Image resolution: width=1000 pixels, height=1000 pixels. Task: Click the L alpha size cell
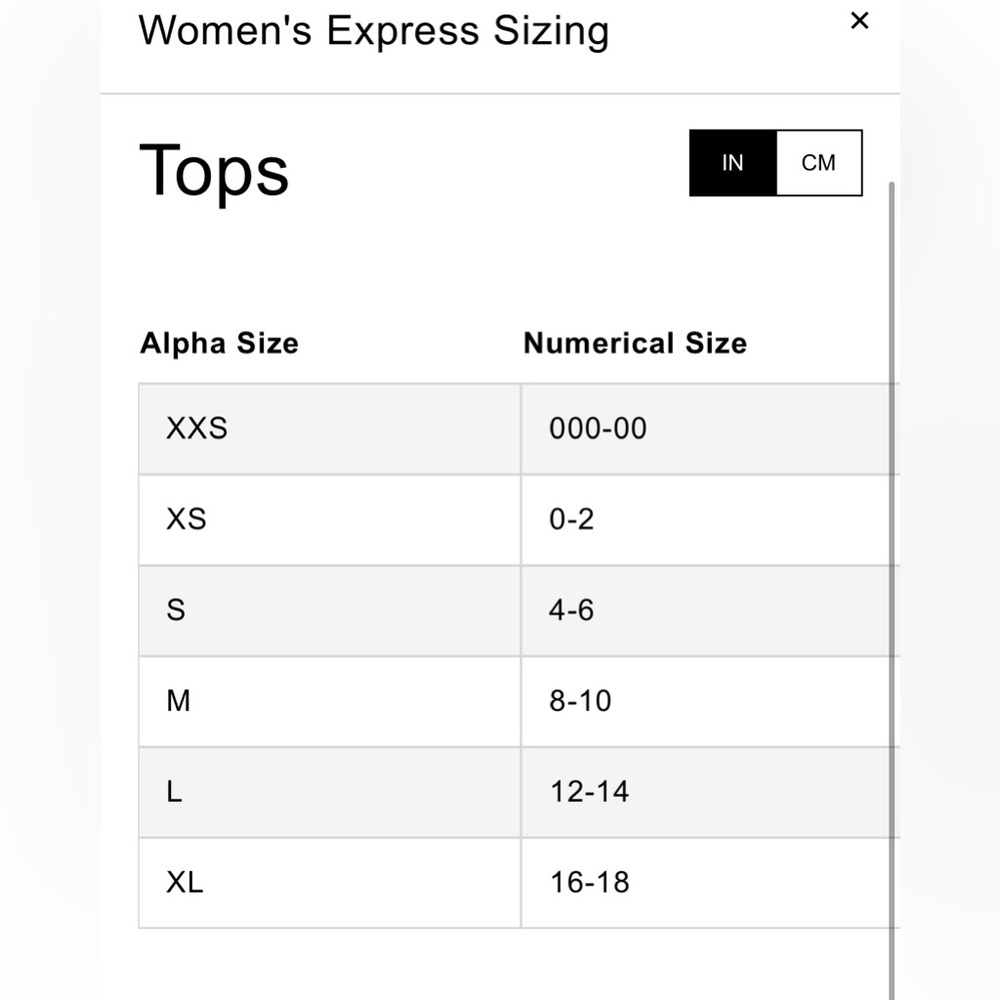click(x=330, y=792)
